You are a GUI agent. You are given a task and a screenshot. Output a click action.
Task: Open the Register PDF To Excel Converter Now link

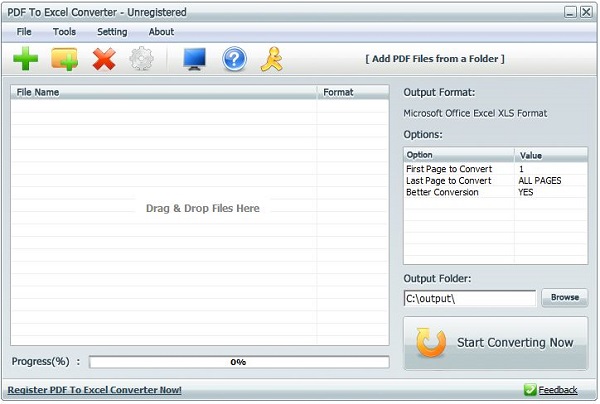click(x=95, y=390)
